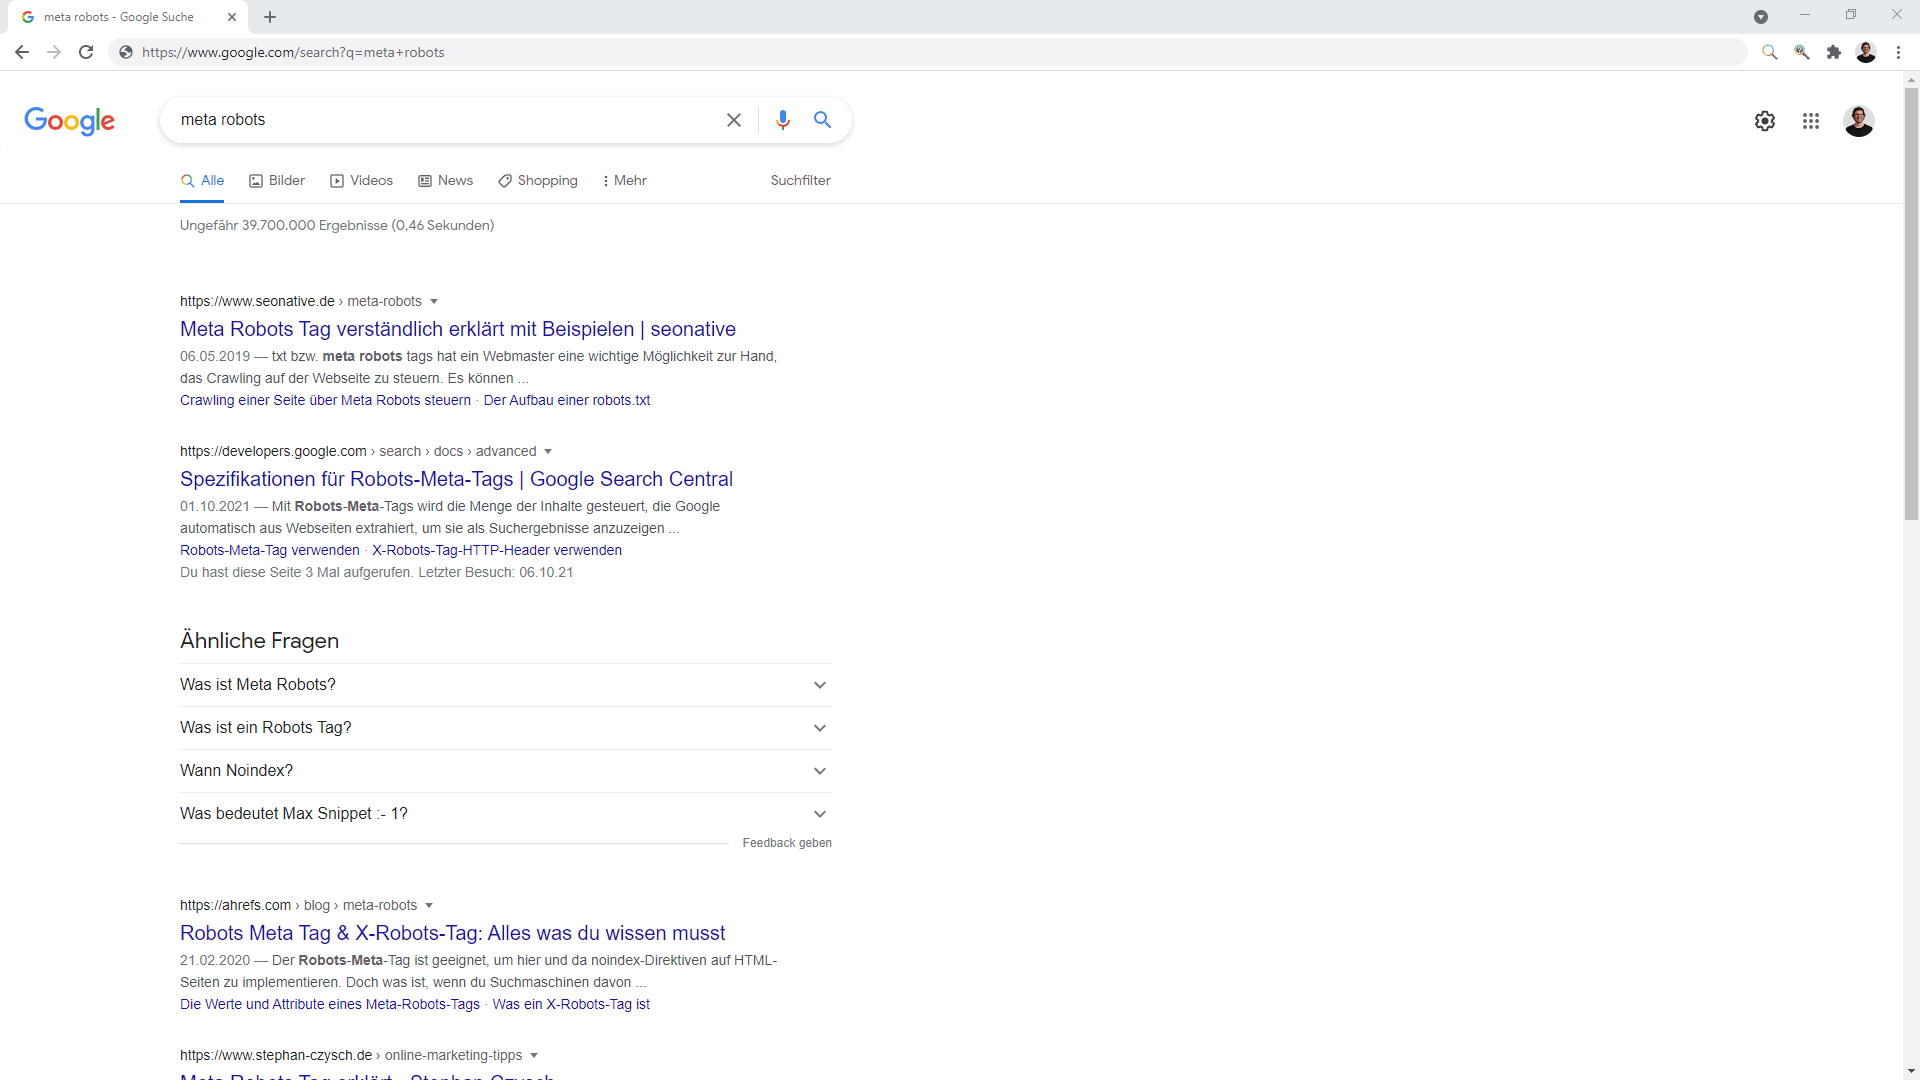Screen dimensions: 1920x1080
Task: Click the extension icon left of the puzzle icon
Action: 1802,52
